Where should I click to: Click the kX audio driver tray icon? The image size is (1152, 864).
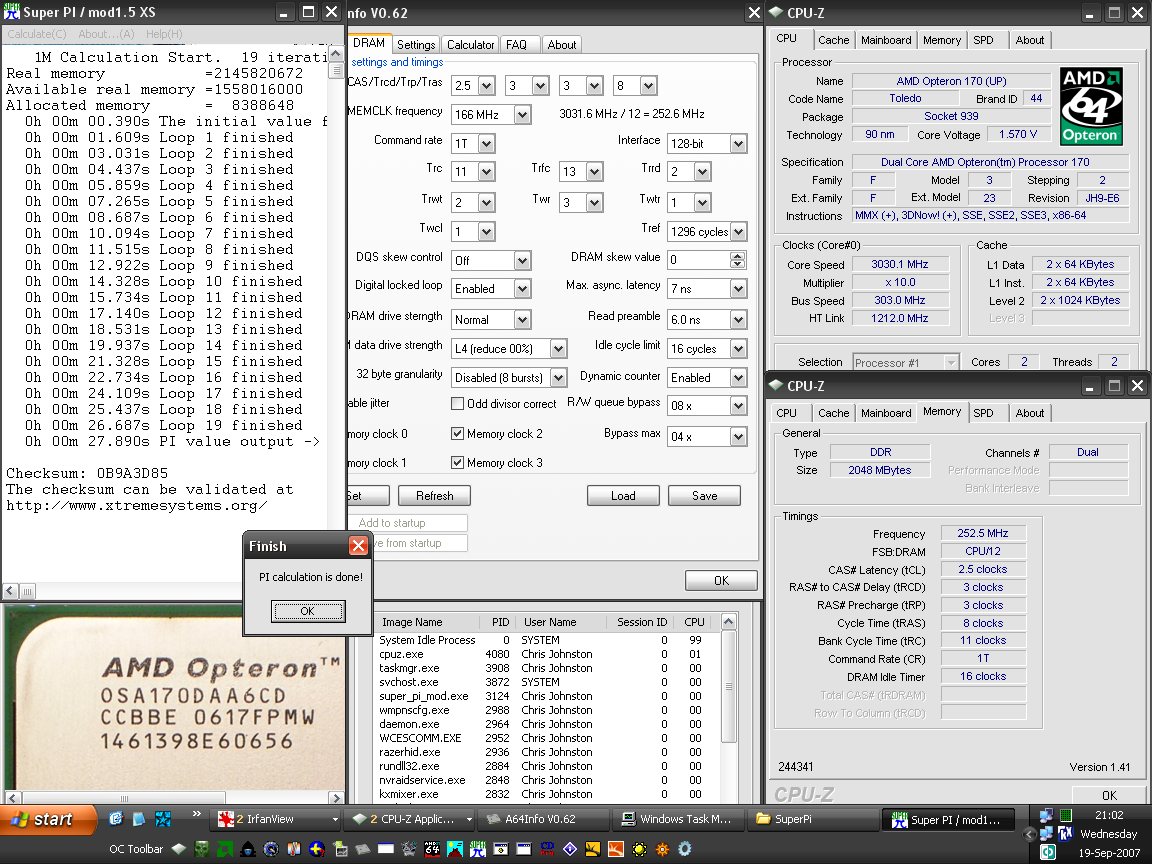click(x=1065, y=833)
